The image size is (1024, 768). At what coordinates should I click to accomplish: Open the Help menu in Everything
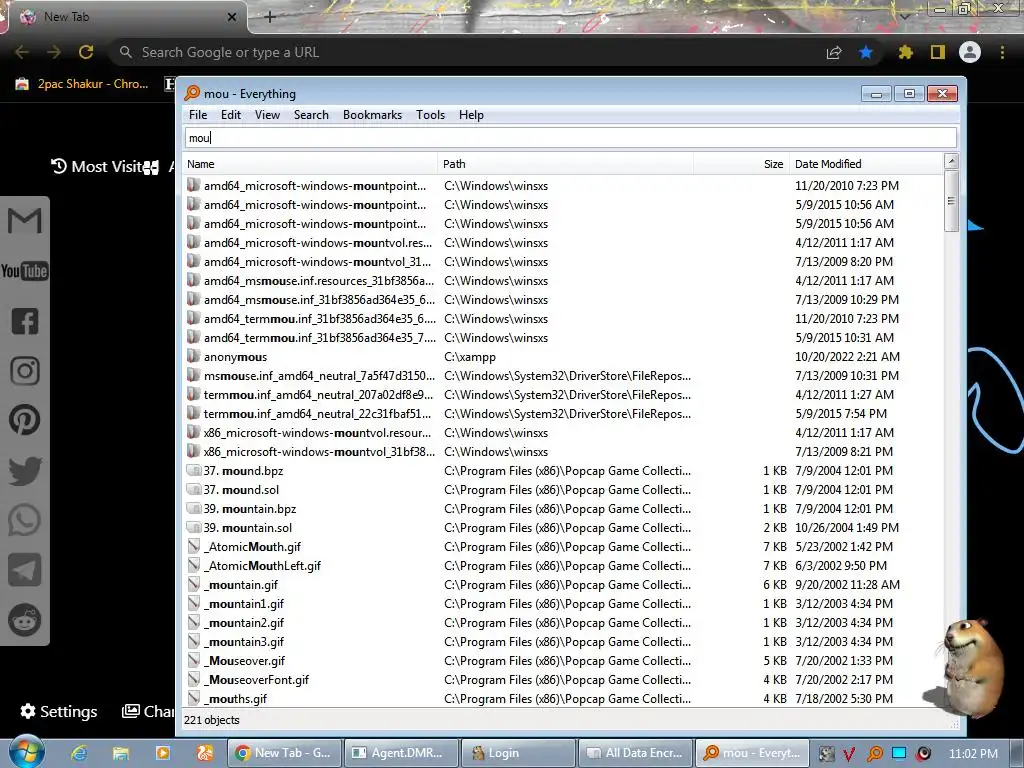pos(471,115)
